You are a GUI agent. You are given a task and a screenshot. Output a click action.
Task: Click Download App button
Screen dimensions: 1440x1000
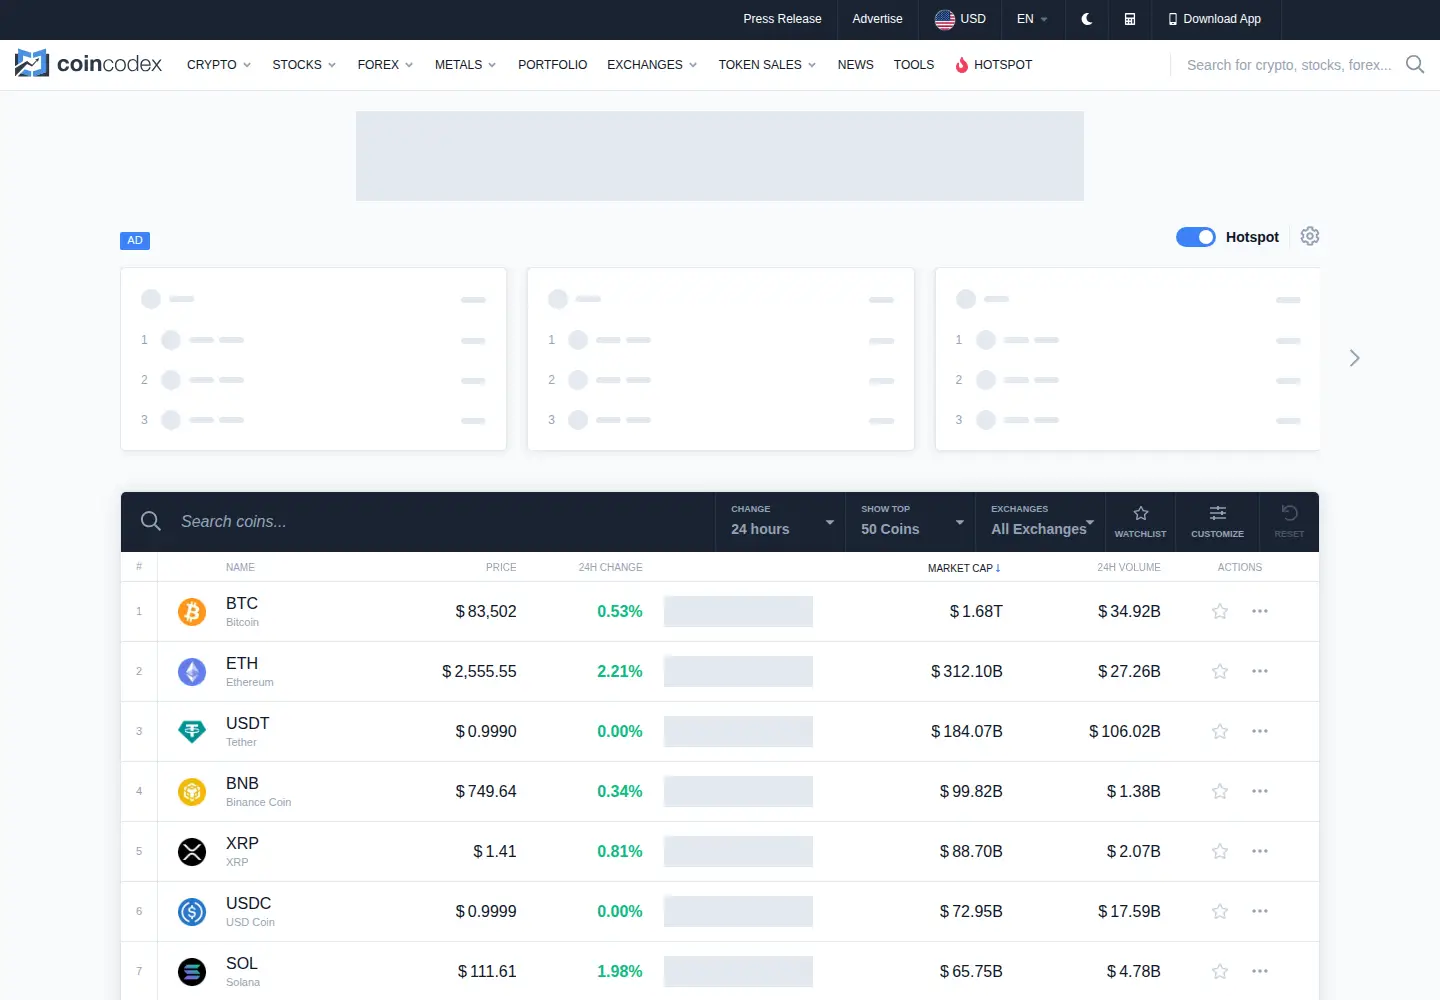(1215, 19)
